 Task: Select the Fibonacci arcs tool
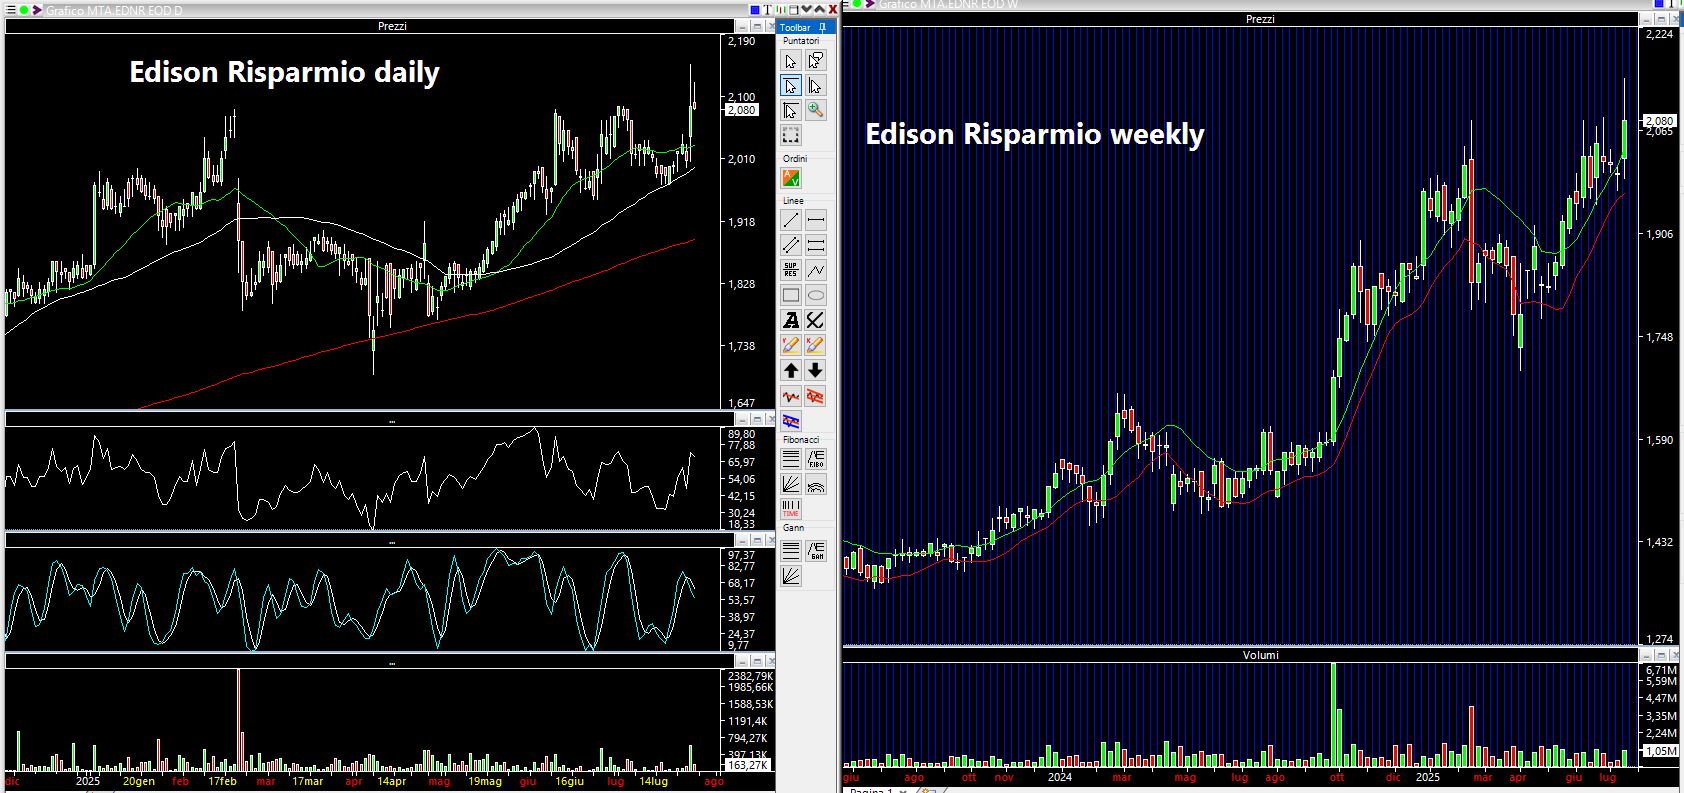[816, 484]
